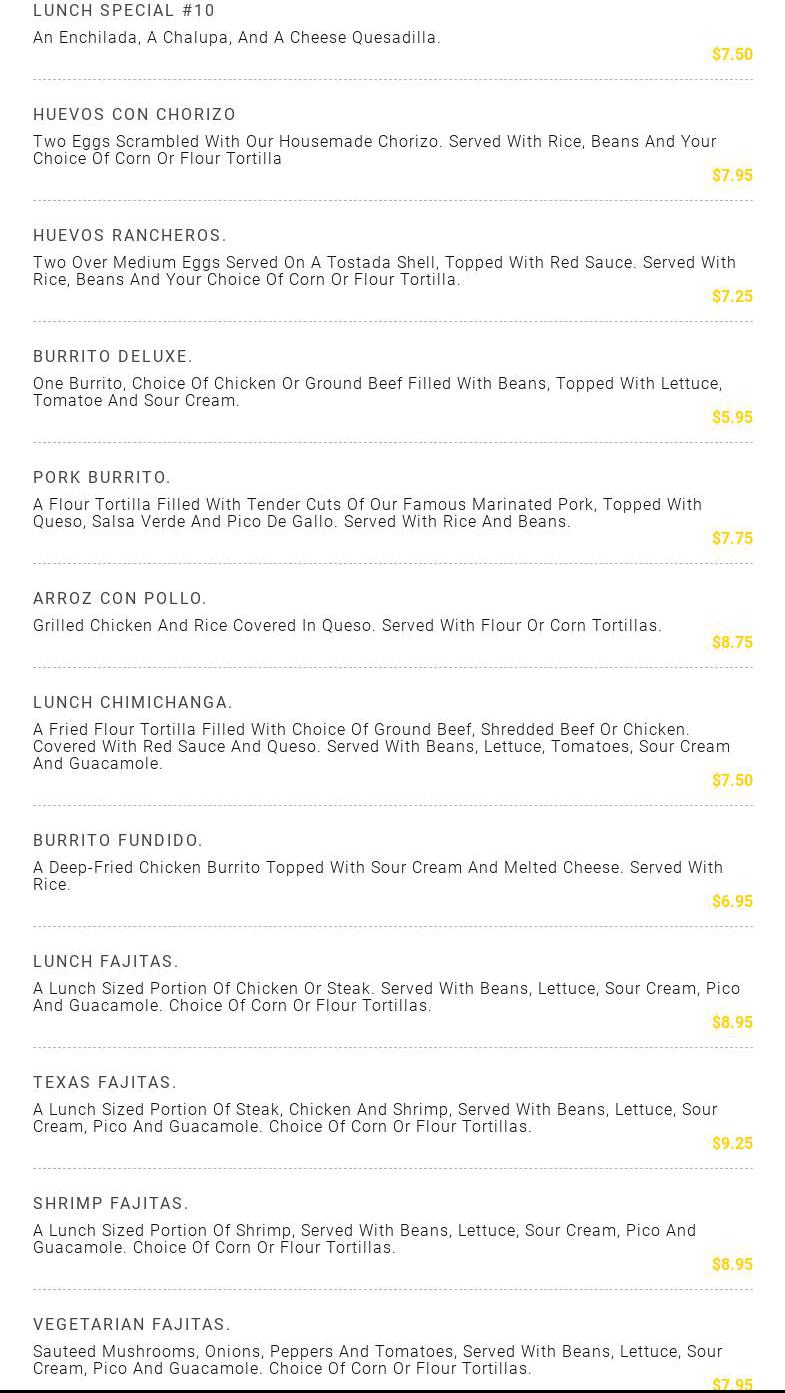Click the $7.25 Huevos Rancheros price
Viewport: 785px width, 1393px height.
click(732, 296)
